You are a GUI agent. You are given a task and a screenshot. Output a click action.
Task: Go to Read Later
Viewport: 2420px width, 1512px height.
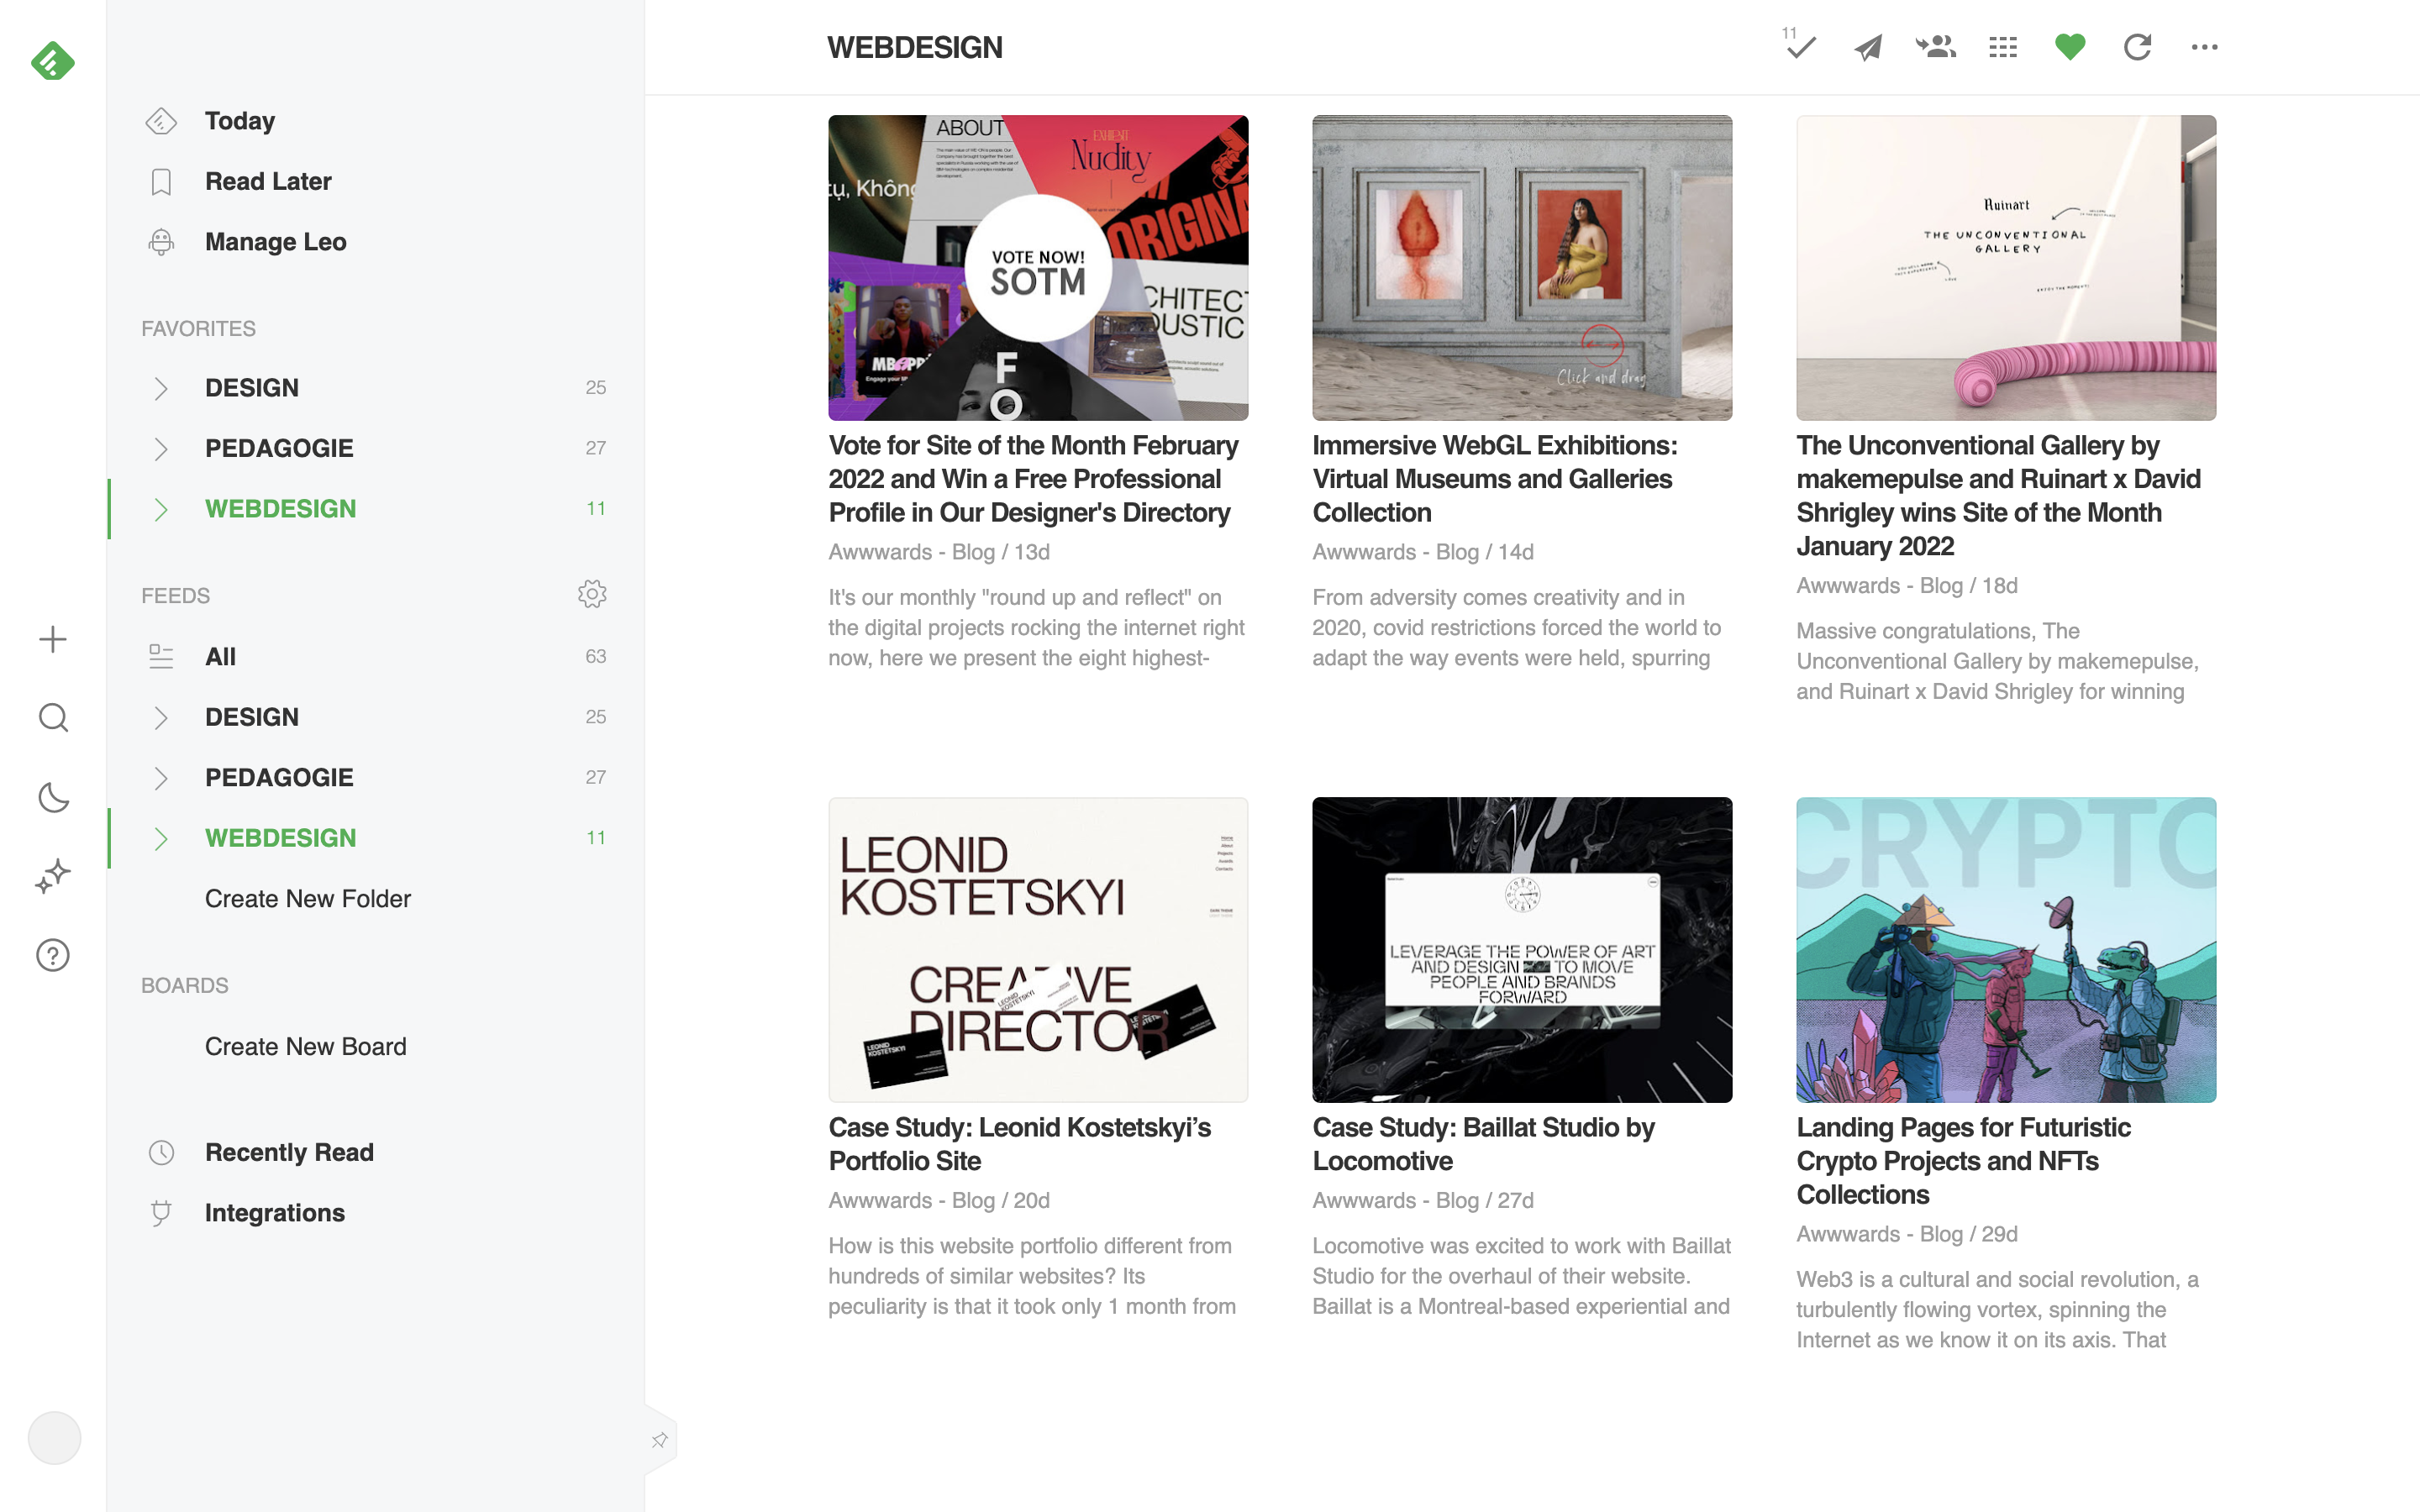point(267,181)
